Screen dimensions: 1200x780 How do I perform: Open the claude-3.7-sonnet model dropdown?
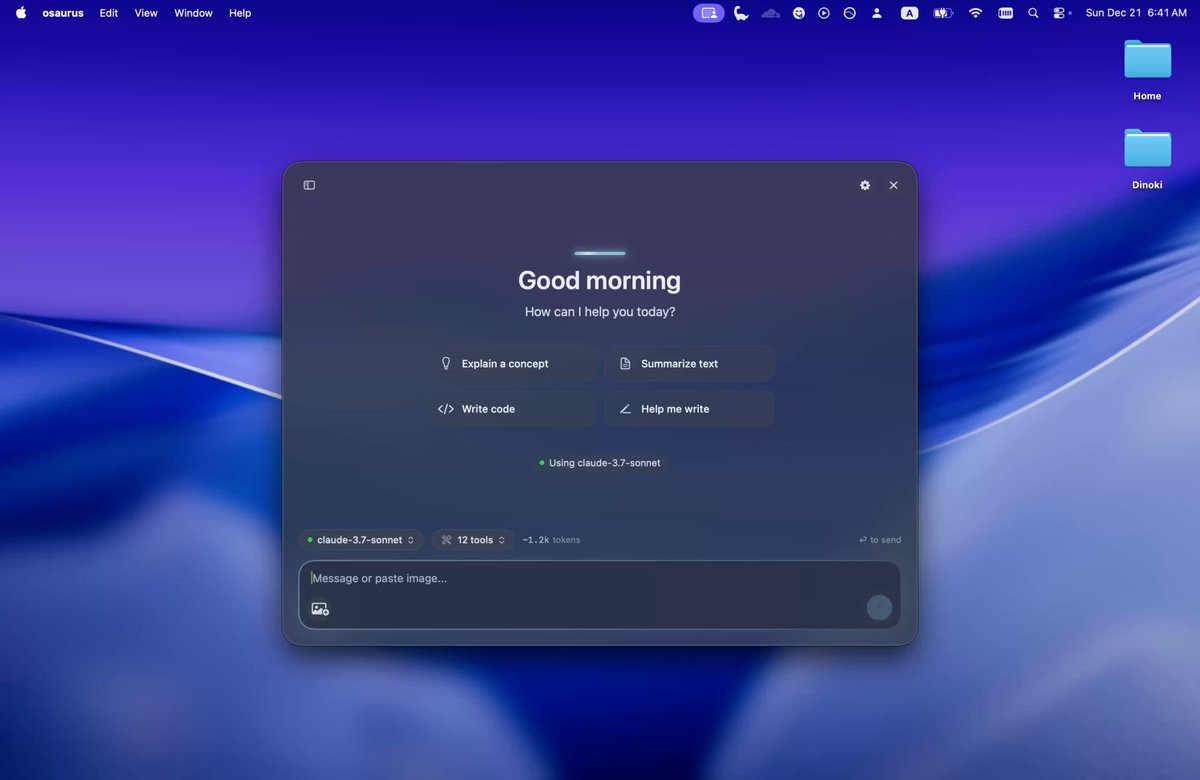pos(361,540)
